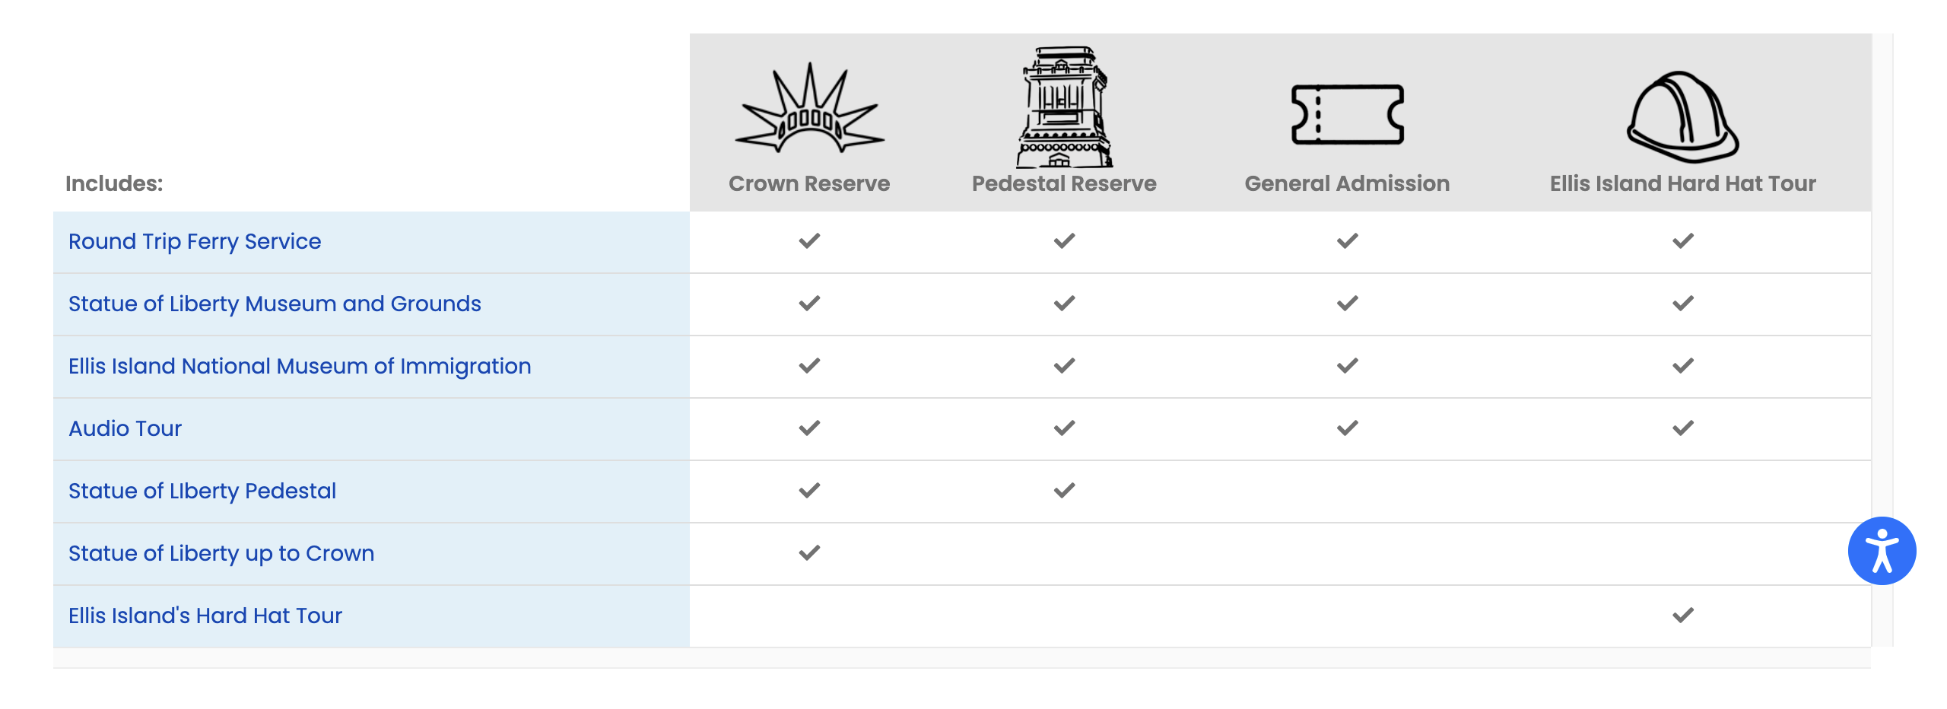Click Crown Reserve checkmark for up to Crown
1947x709 pixels.
point(809,552)
